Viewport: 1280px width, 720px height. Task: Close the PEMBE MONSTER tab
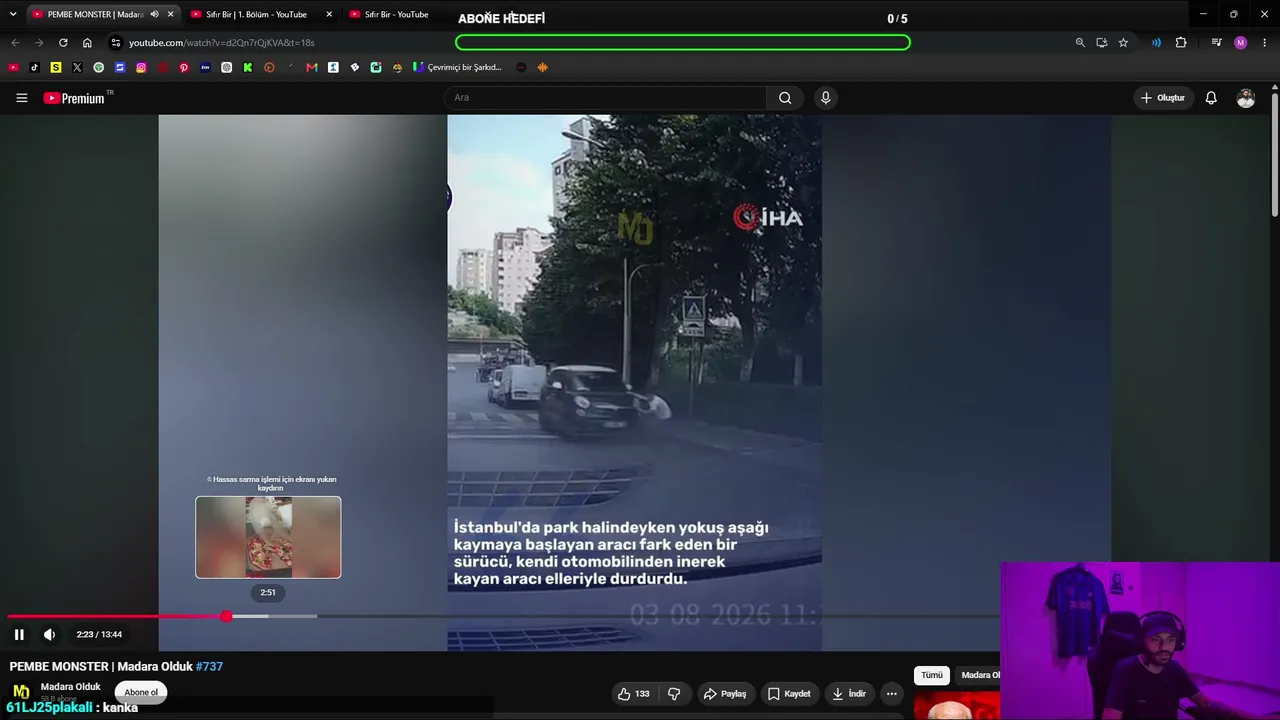pos(170,14)
